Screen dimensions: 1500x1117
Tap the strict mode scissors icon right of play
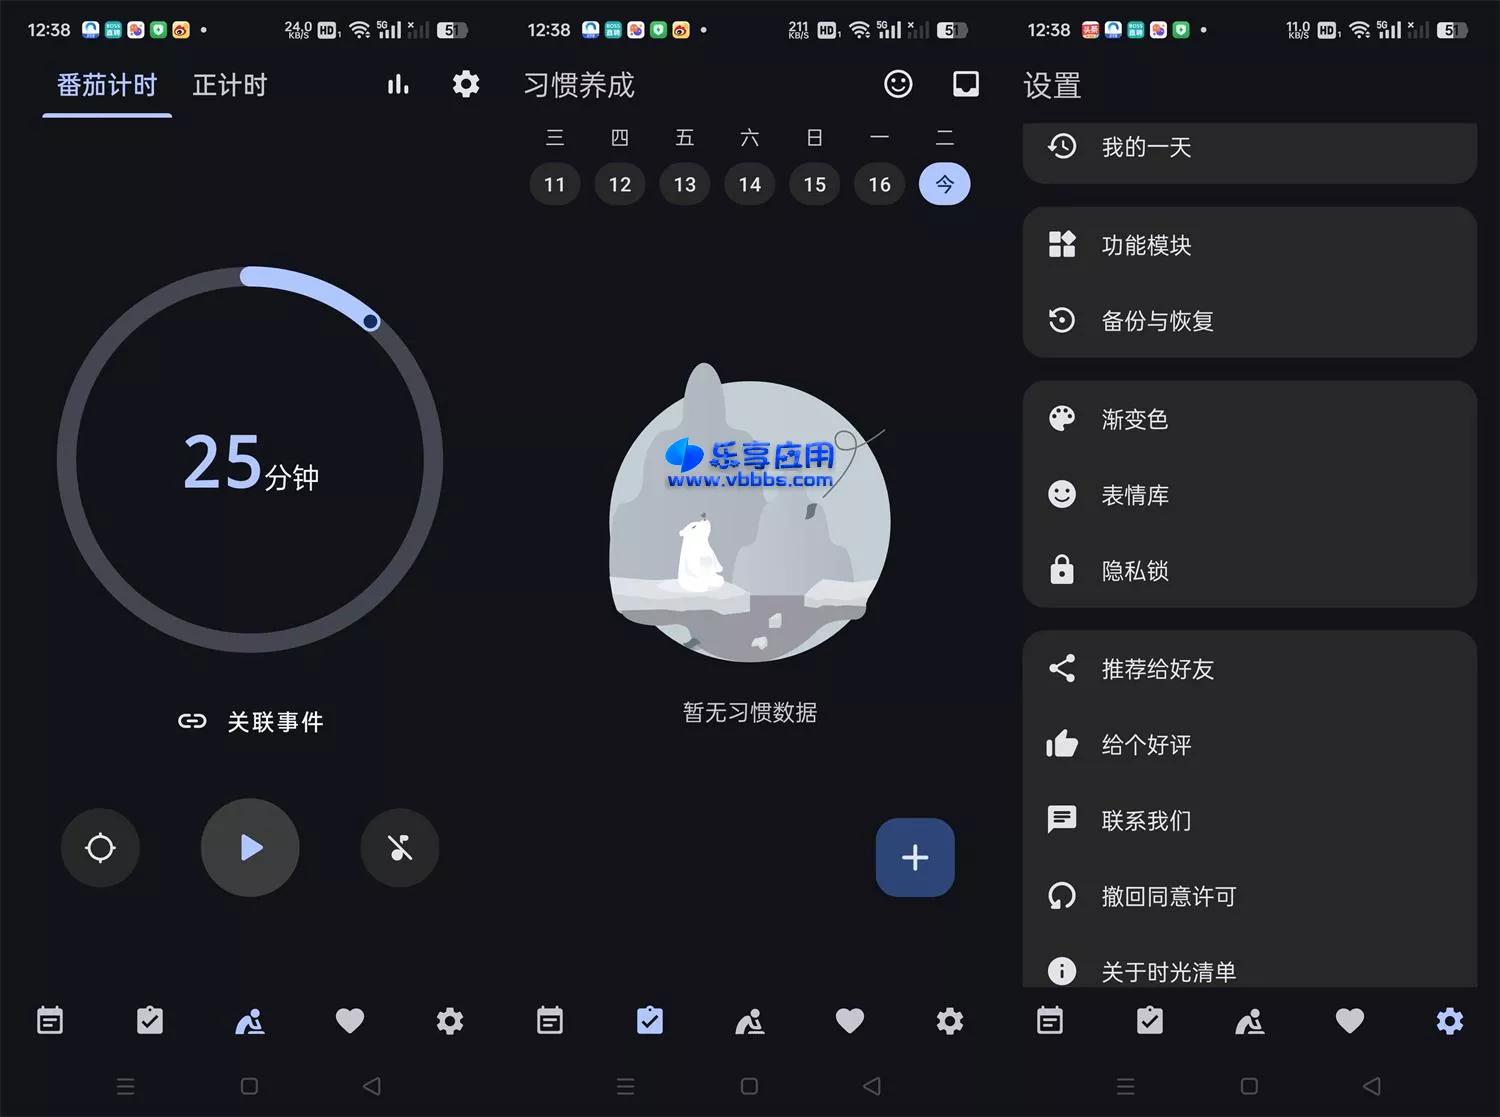pos(399,848)
